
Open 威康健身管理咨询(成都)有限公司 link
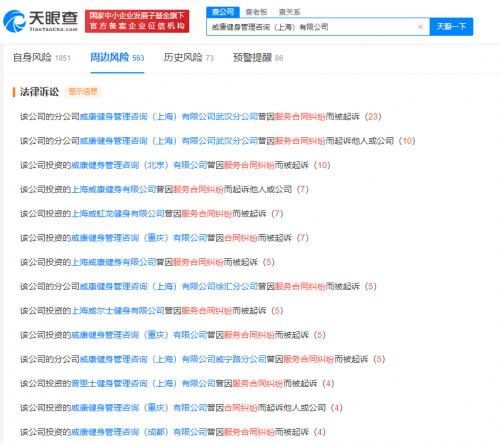[x=139, y=432]
